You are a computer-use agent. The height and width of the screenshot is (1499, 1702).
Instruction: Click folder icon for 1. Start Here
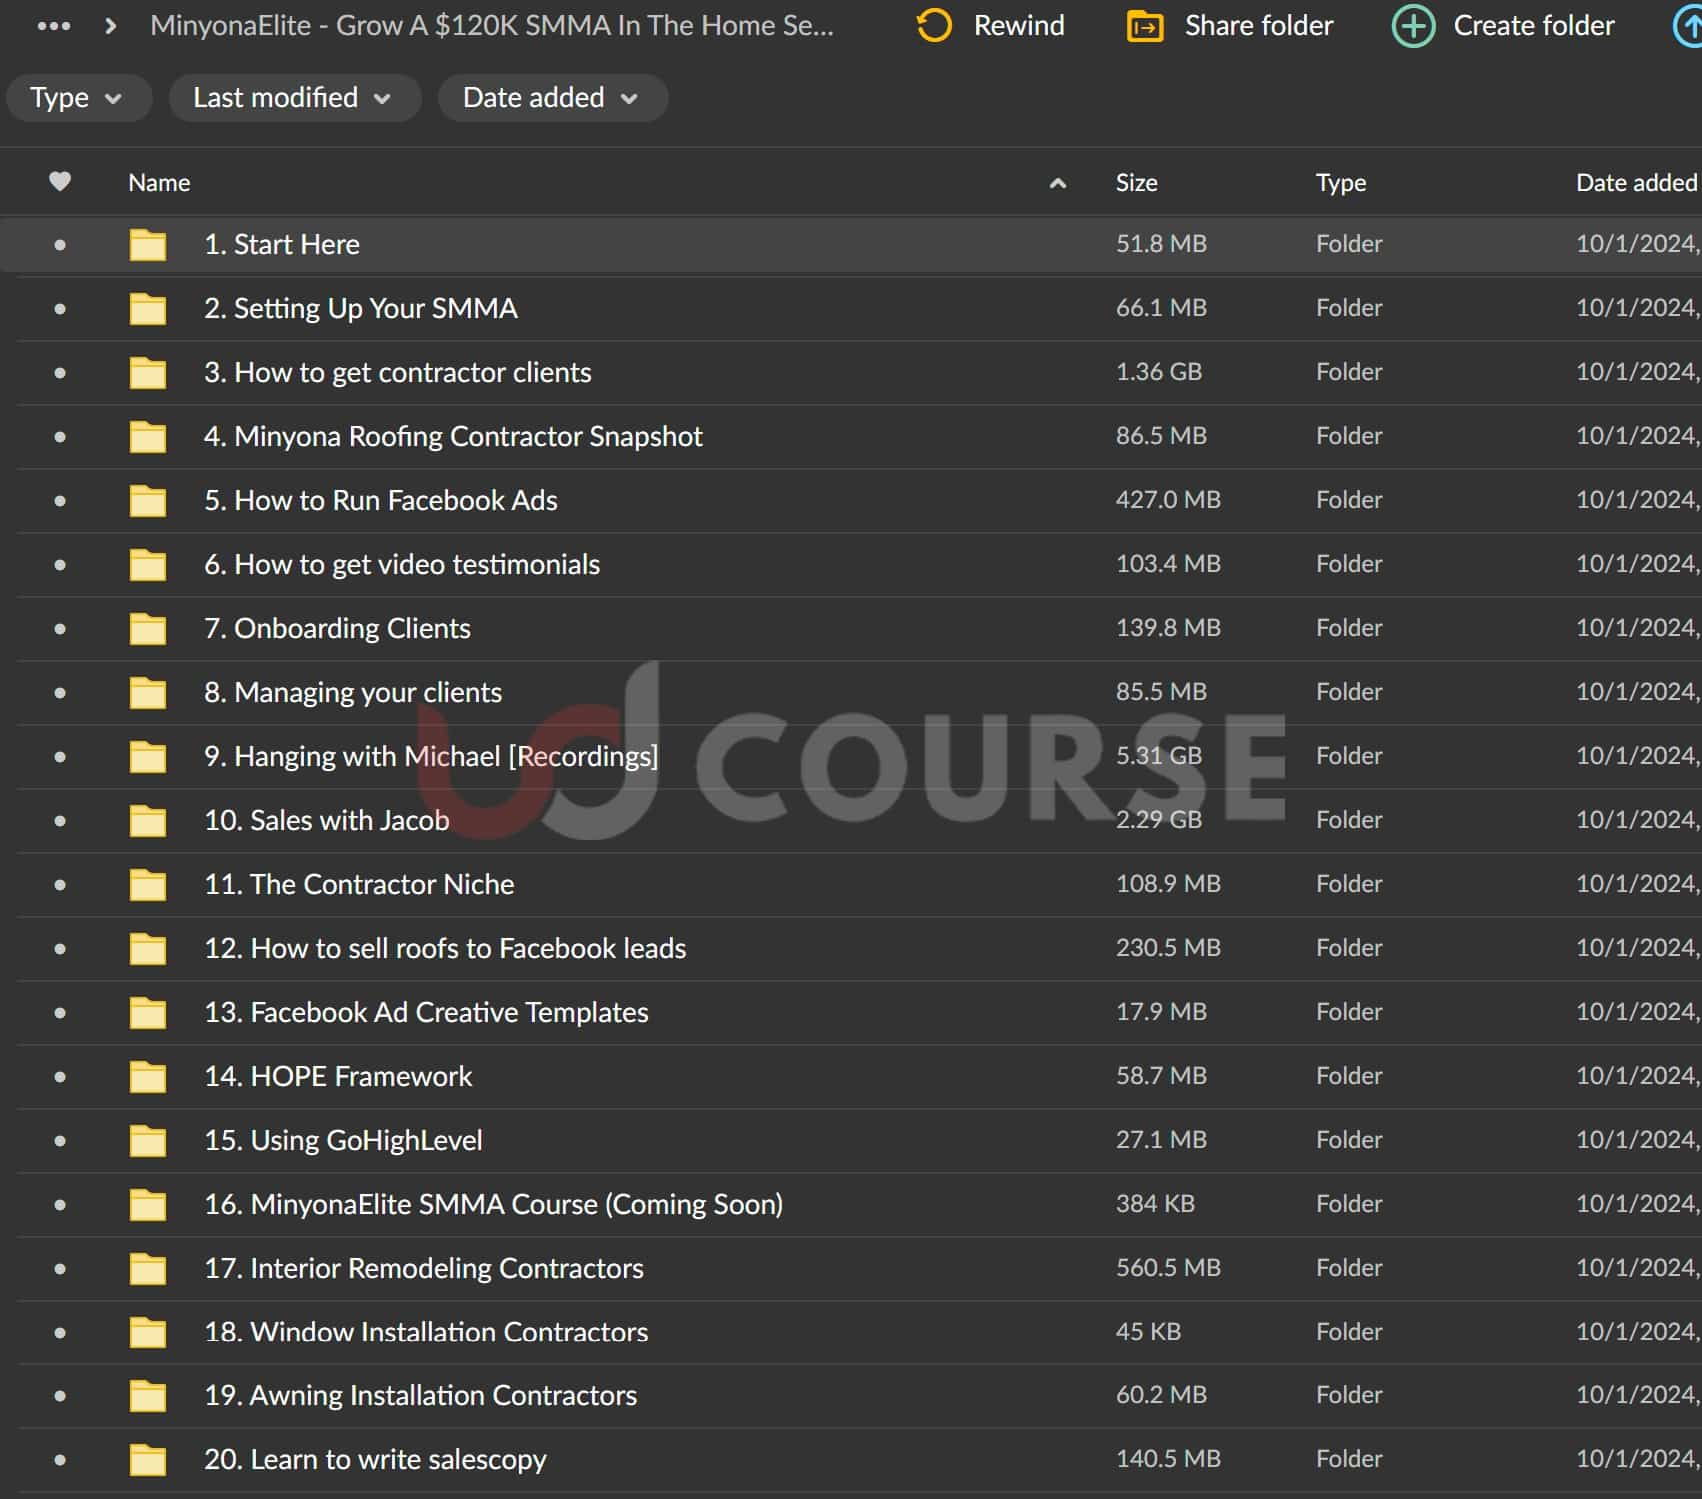[x=148, y=245]
